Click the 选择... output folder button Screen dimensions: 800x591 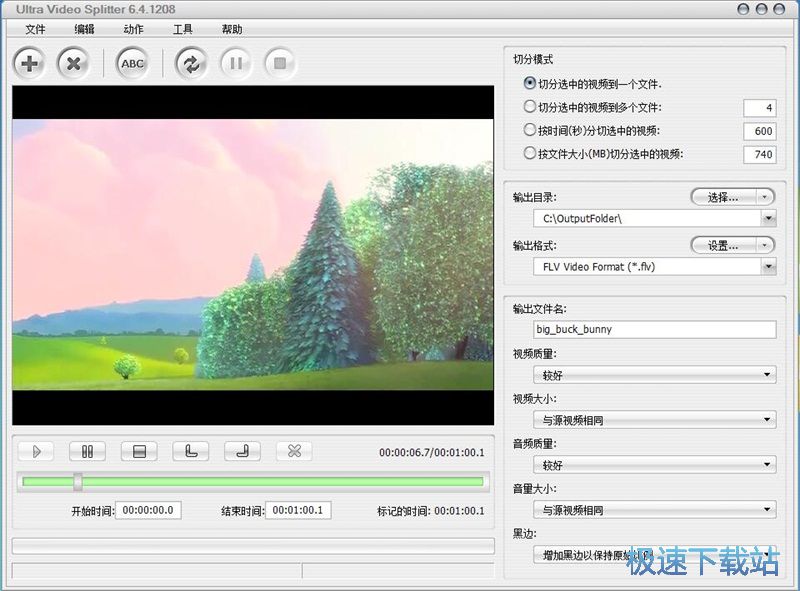pyautogui.click(x=723, y=197)
